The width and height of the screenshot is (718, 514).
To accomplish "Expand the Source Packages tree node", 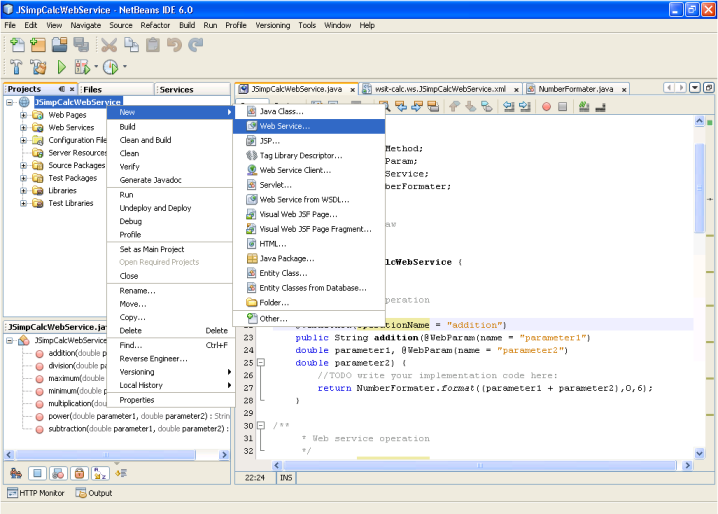I will (x=24, y=166).
